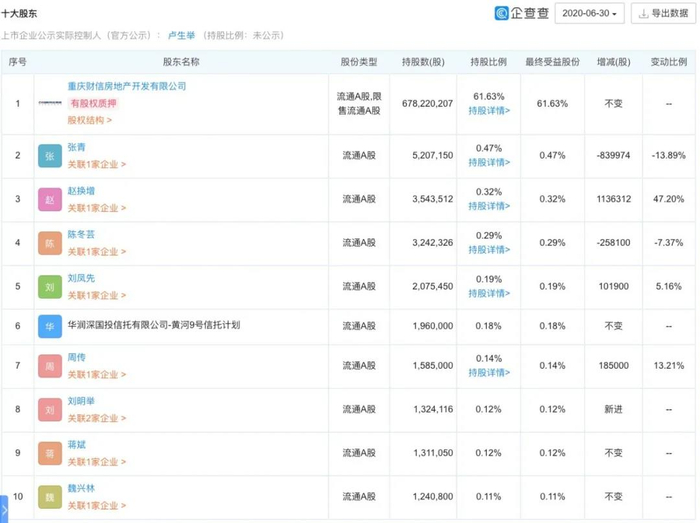The width and height of the screenshot is (700, 523).
Task: Expand the left-side blue arrow tab
Action: pyautogui.click(x=5, y=510)
